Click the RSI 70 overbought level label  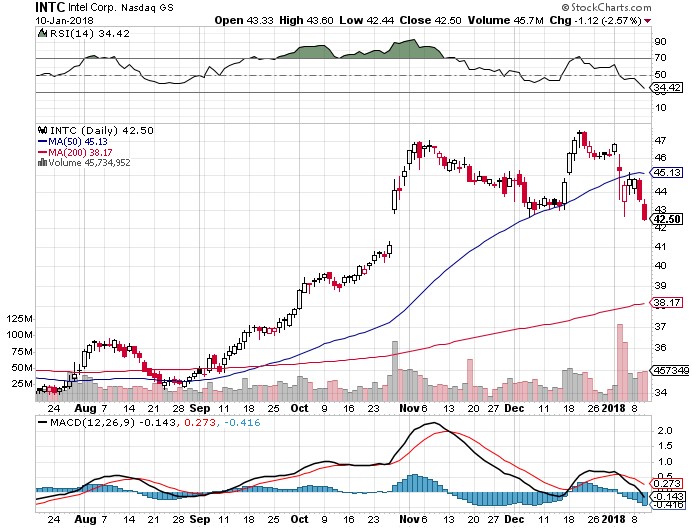(660, 58)
